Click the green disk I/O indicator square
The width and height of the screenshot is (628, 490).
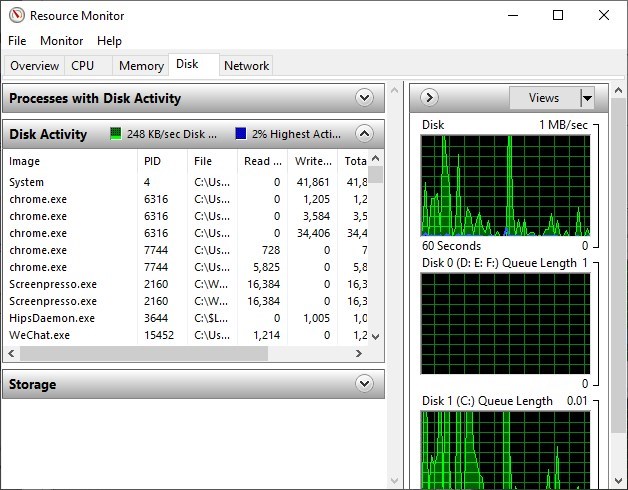[x=116, y=134]
